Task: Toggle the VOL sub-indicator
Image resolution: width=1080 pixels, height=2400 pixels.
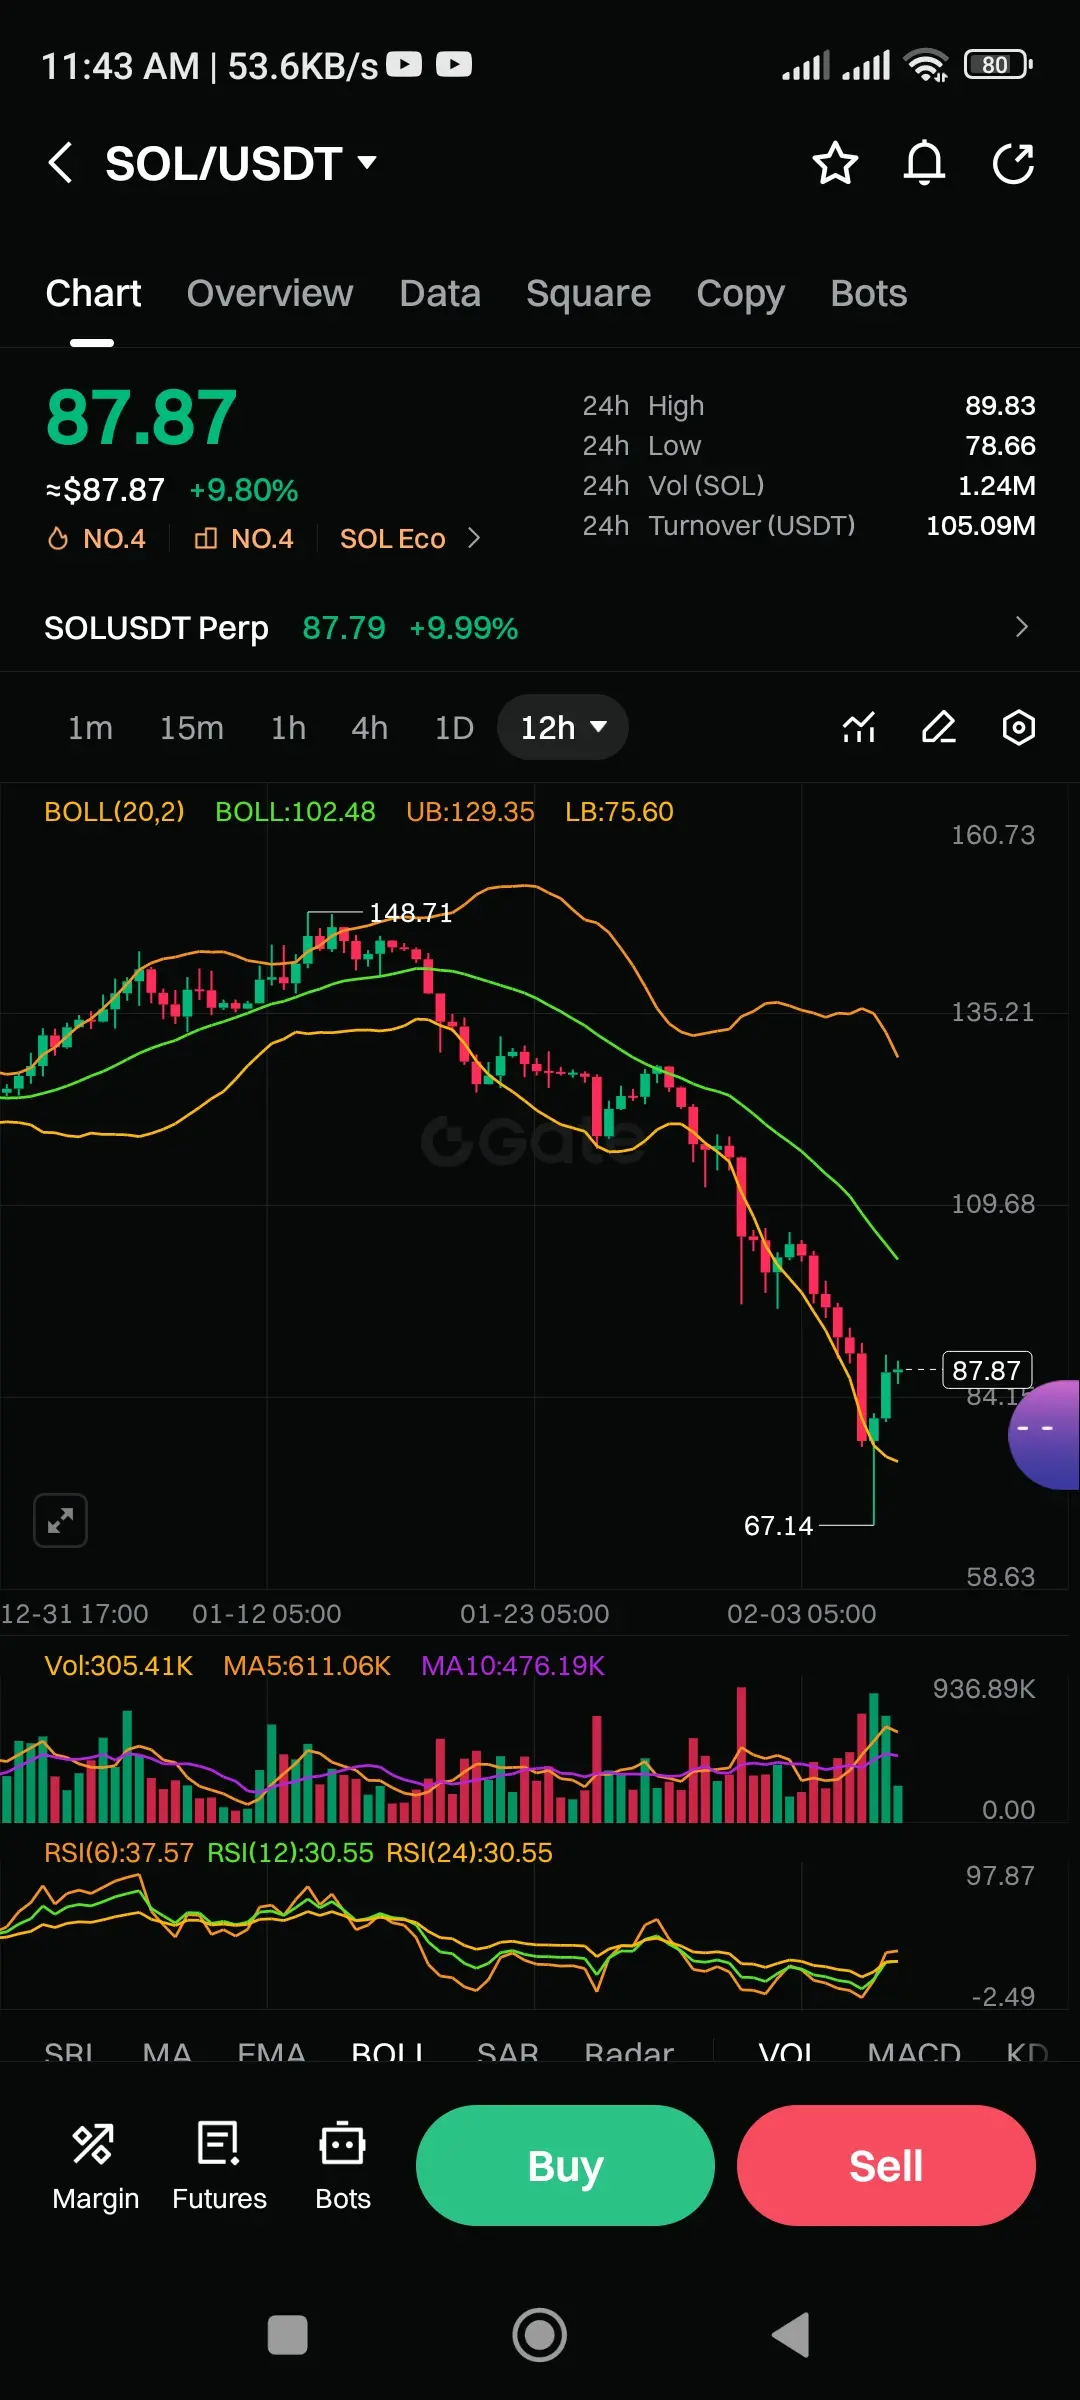Action: pos(786,2054)
